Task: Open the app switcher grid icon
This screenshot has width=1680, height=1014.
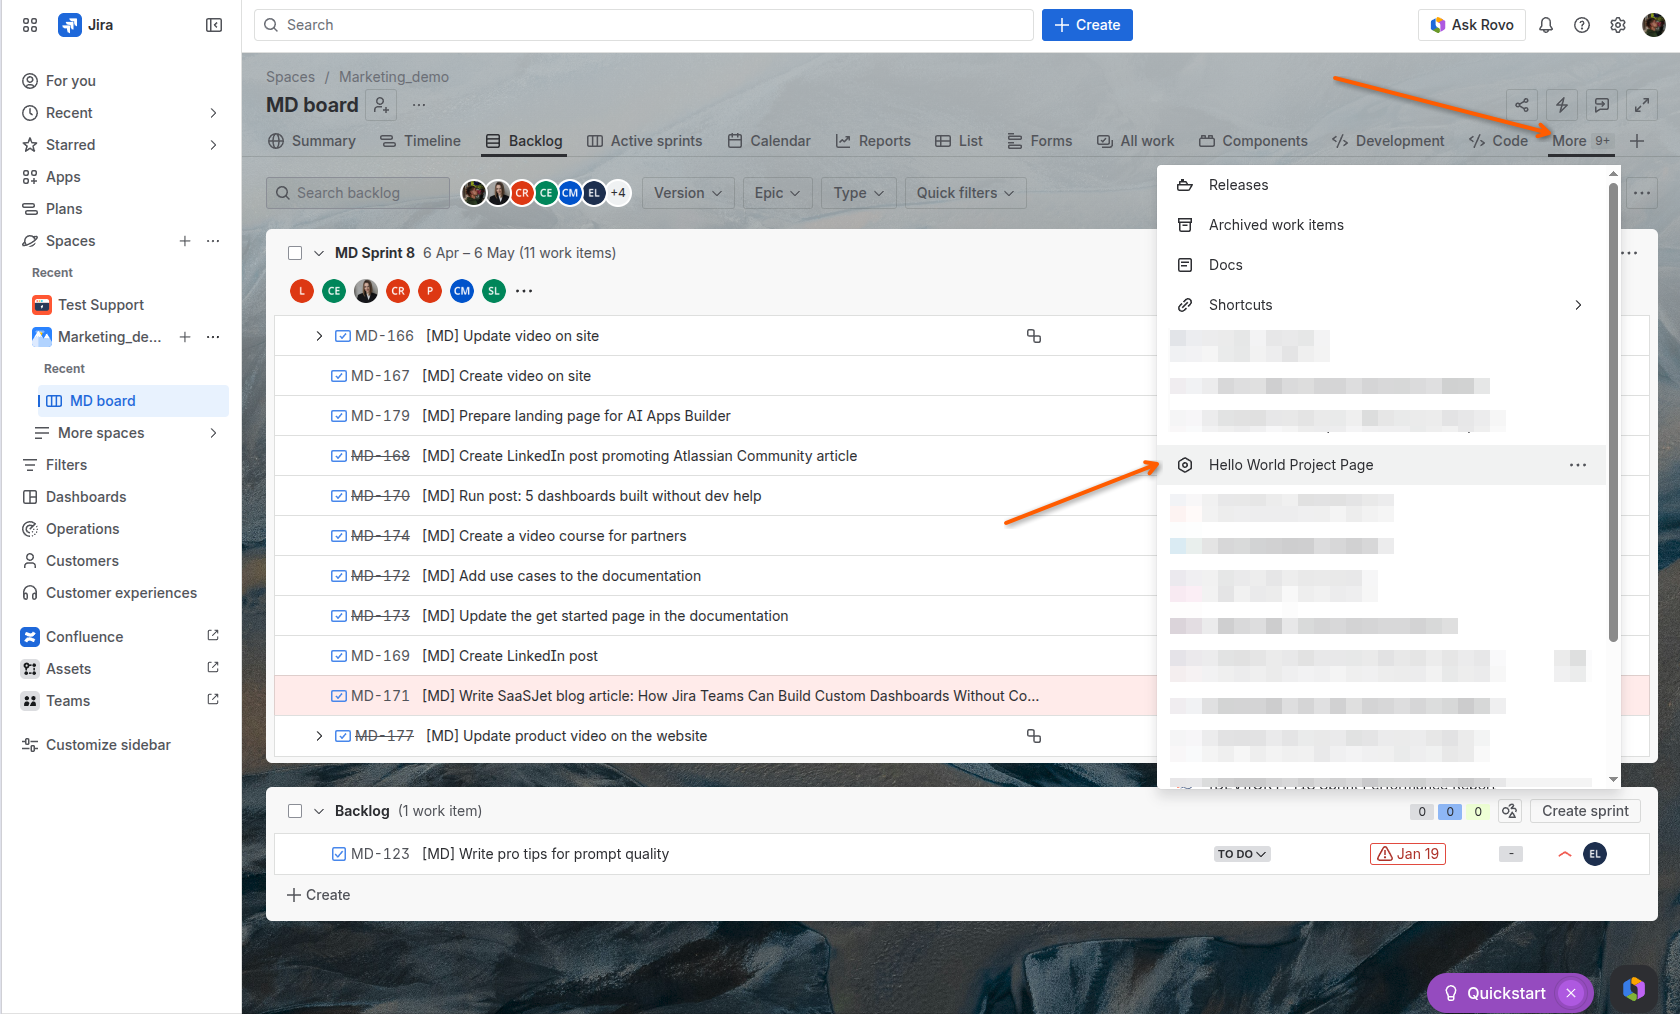Action: (30, 25)
